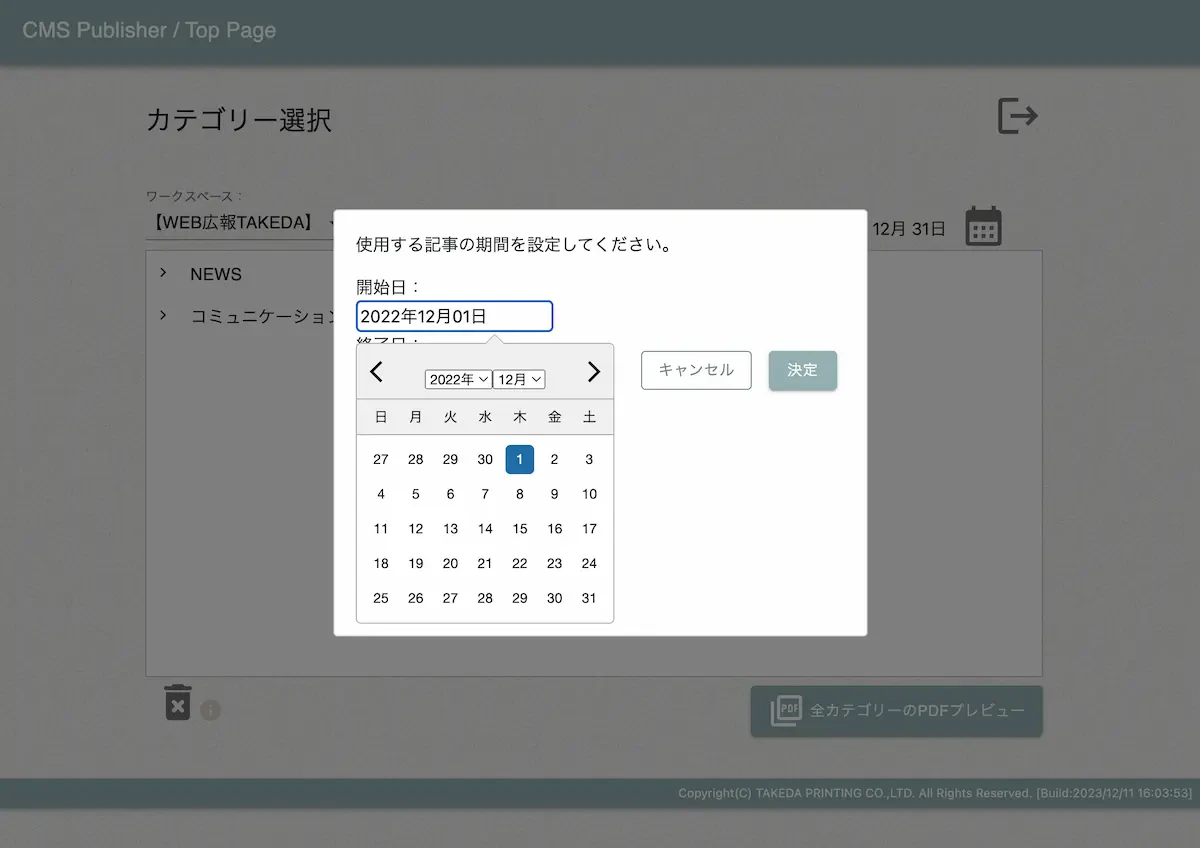Viewport: 1200px width, 848px height.
Task: Go to previous month in date picker
Action: 376,372
